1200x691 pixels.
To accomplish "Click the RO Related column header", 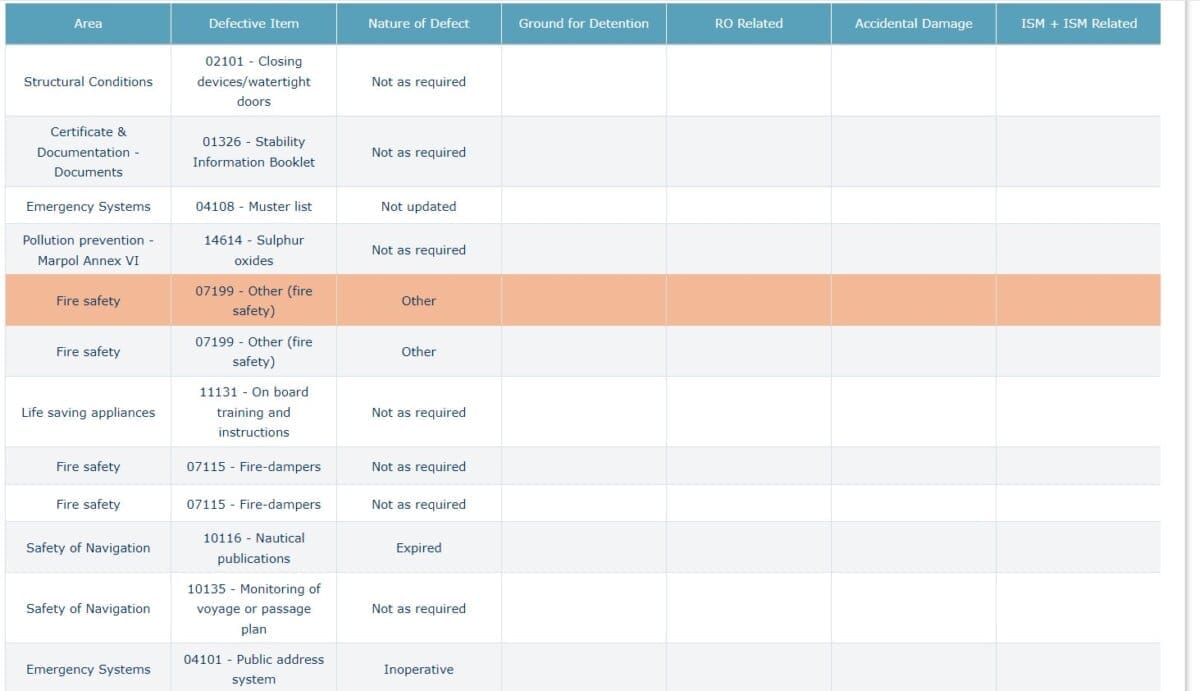I will 748,23.
